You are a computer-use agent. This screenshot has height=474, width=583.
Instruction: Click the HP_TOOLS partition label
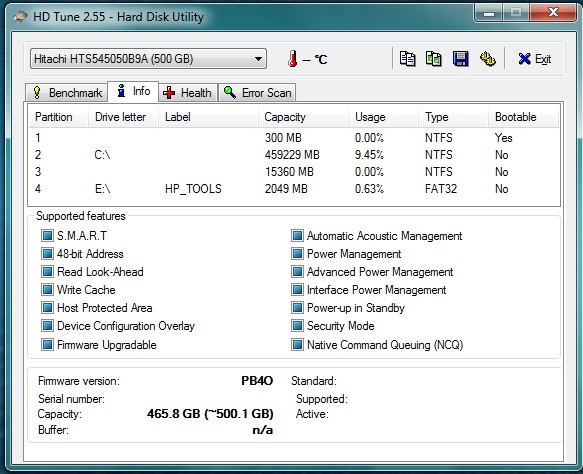[193, 189]
